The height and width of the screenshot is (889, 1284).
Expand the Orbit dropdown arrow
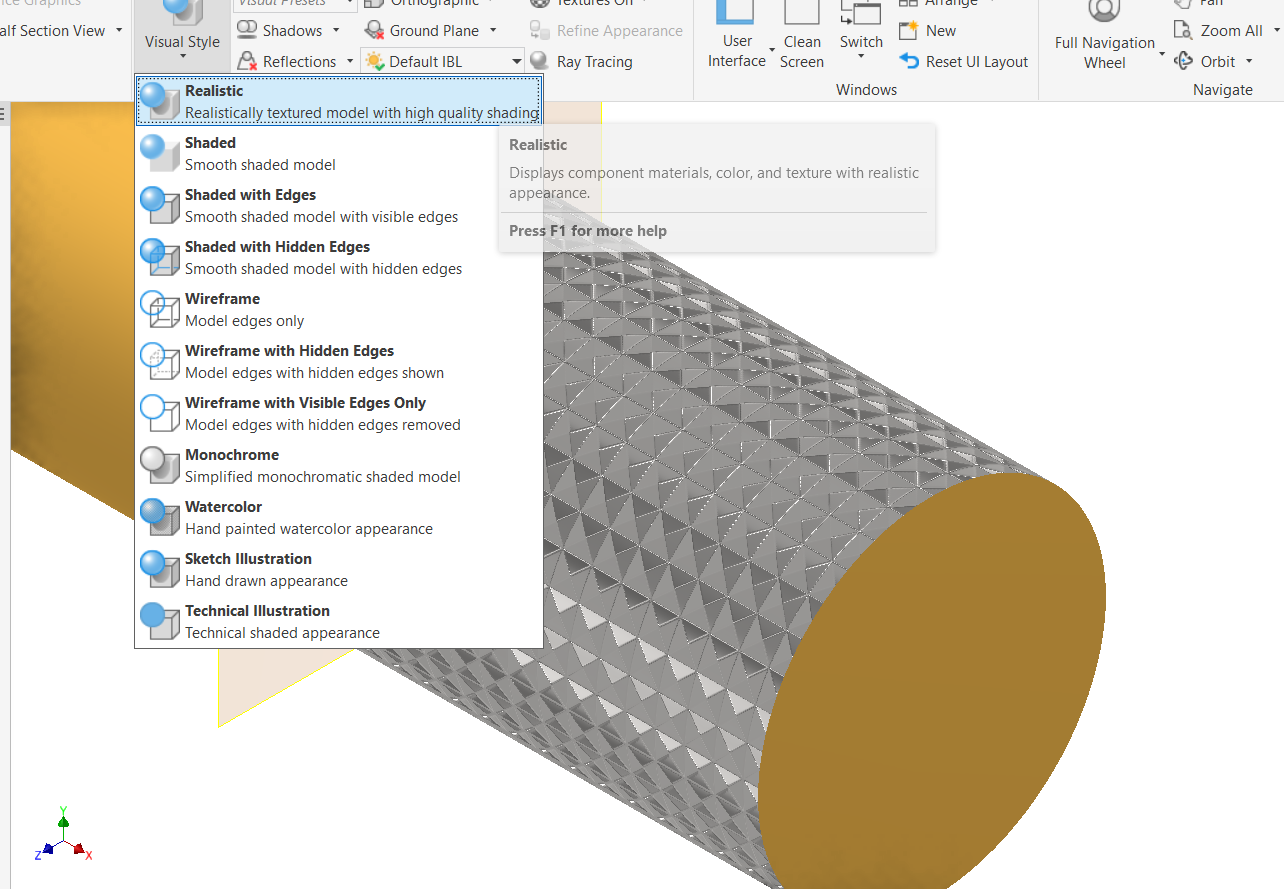tap(1250, 62)
